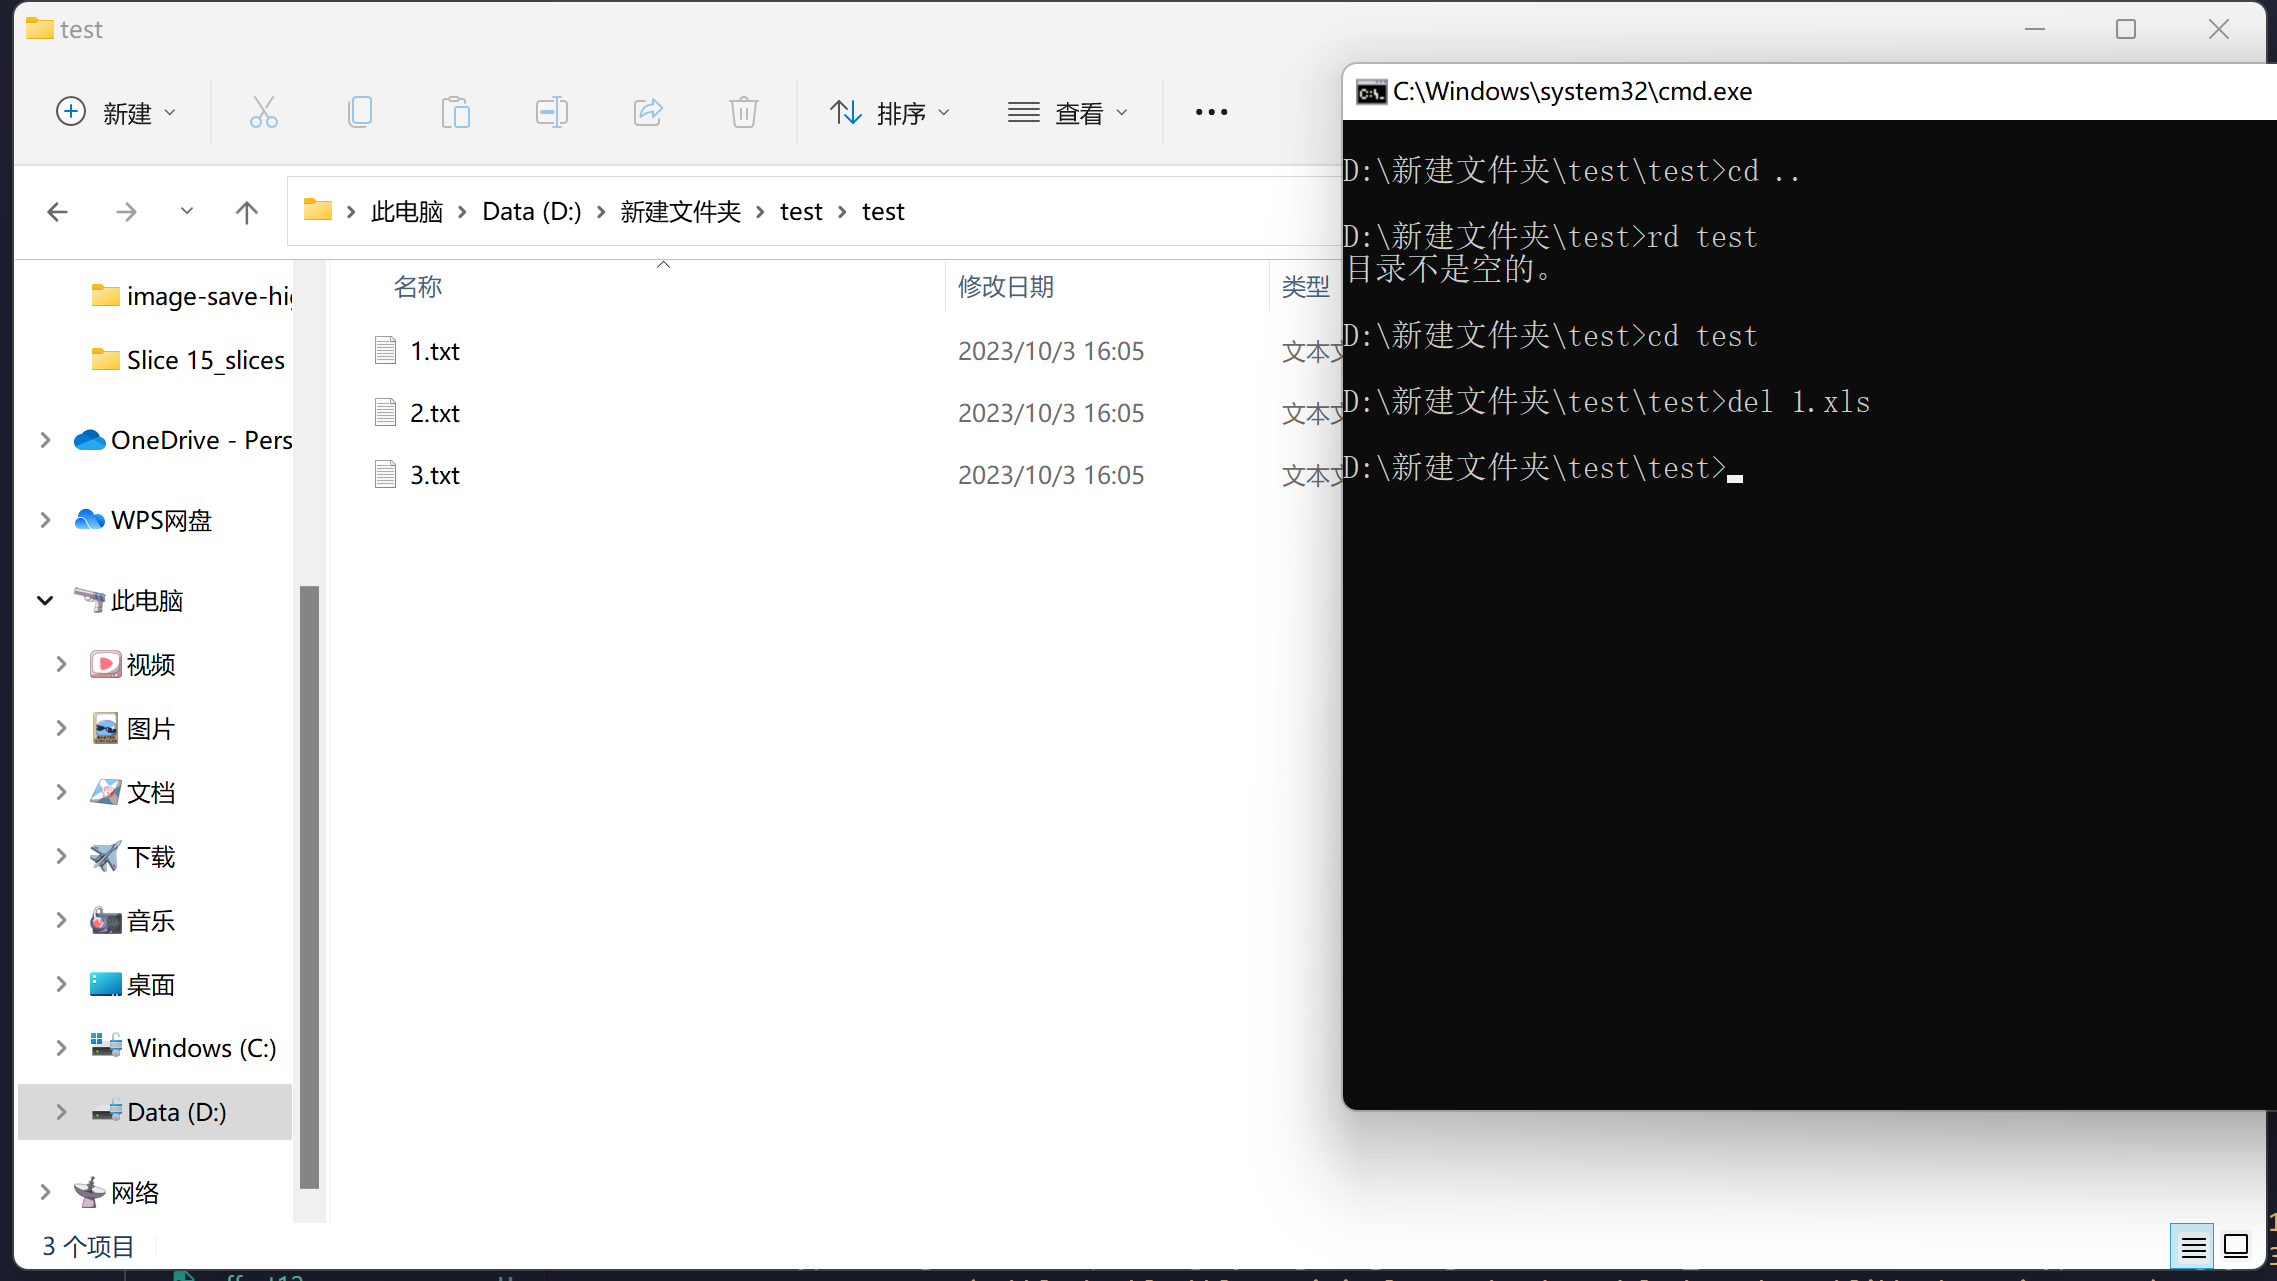2277x1281 pixels.
Task: Sort by the 名称 column header
Action: (418, 287)
